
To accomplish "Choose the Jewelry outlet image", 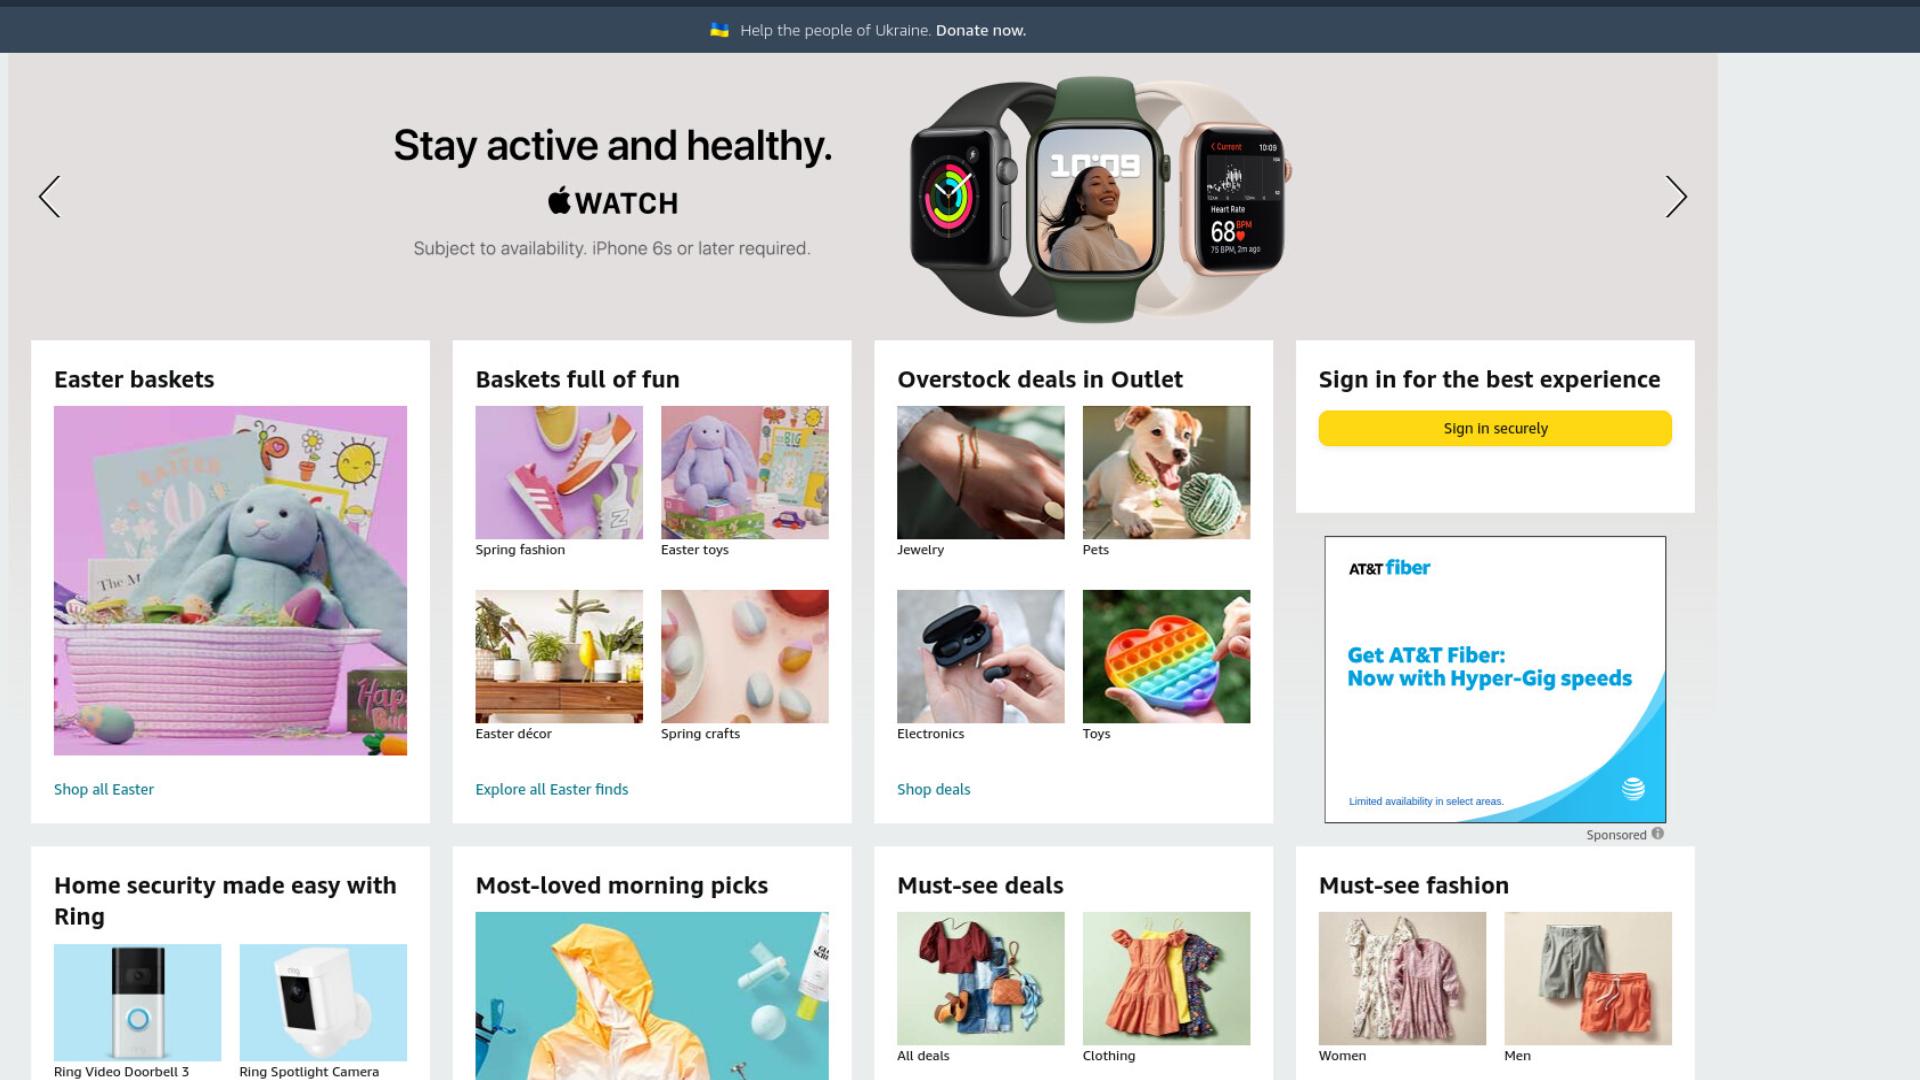I will point(981,472).
